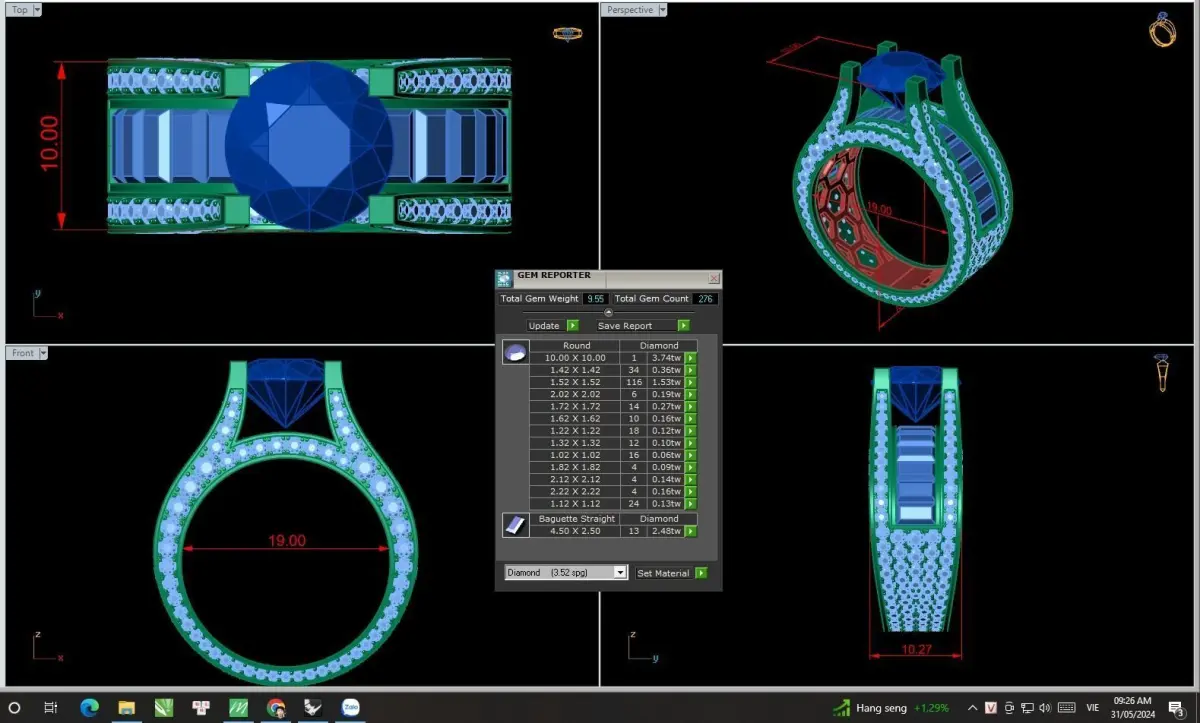
Task: Activate the Top viewport label
Action: tap(20, 10)
